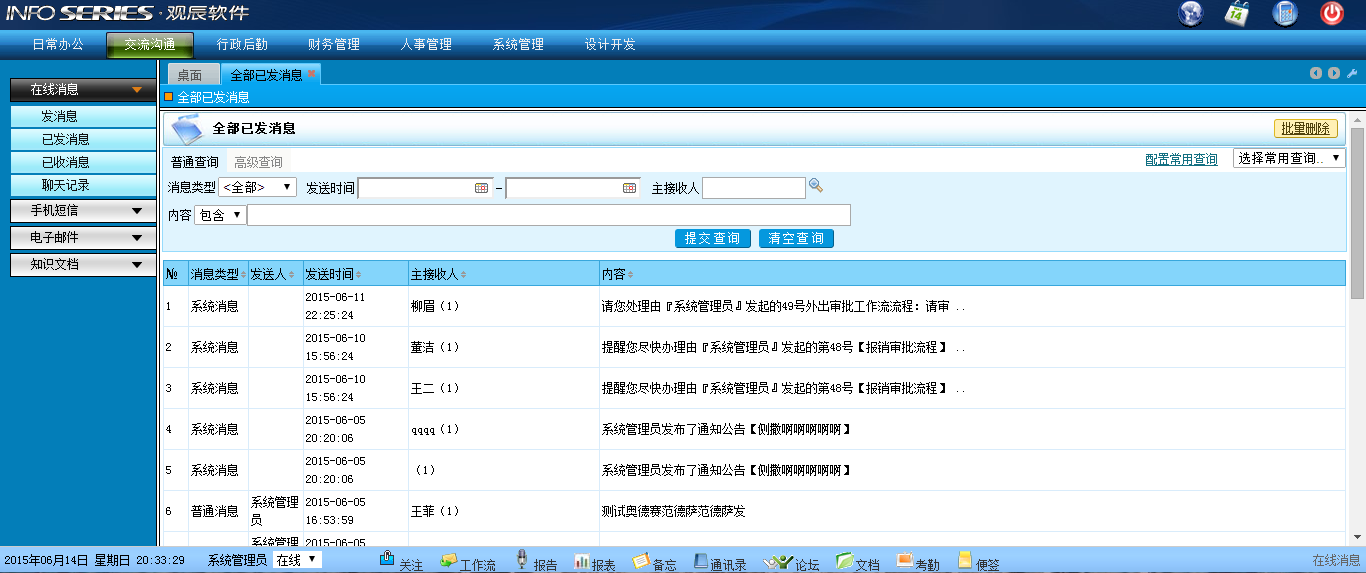Launch the calculator icon in the header
The image size is (1366, 573).
point(1285,13)
